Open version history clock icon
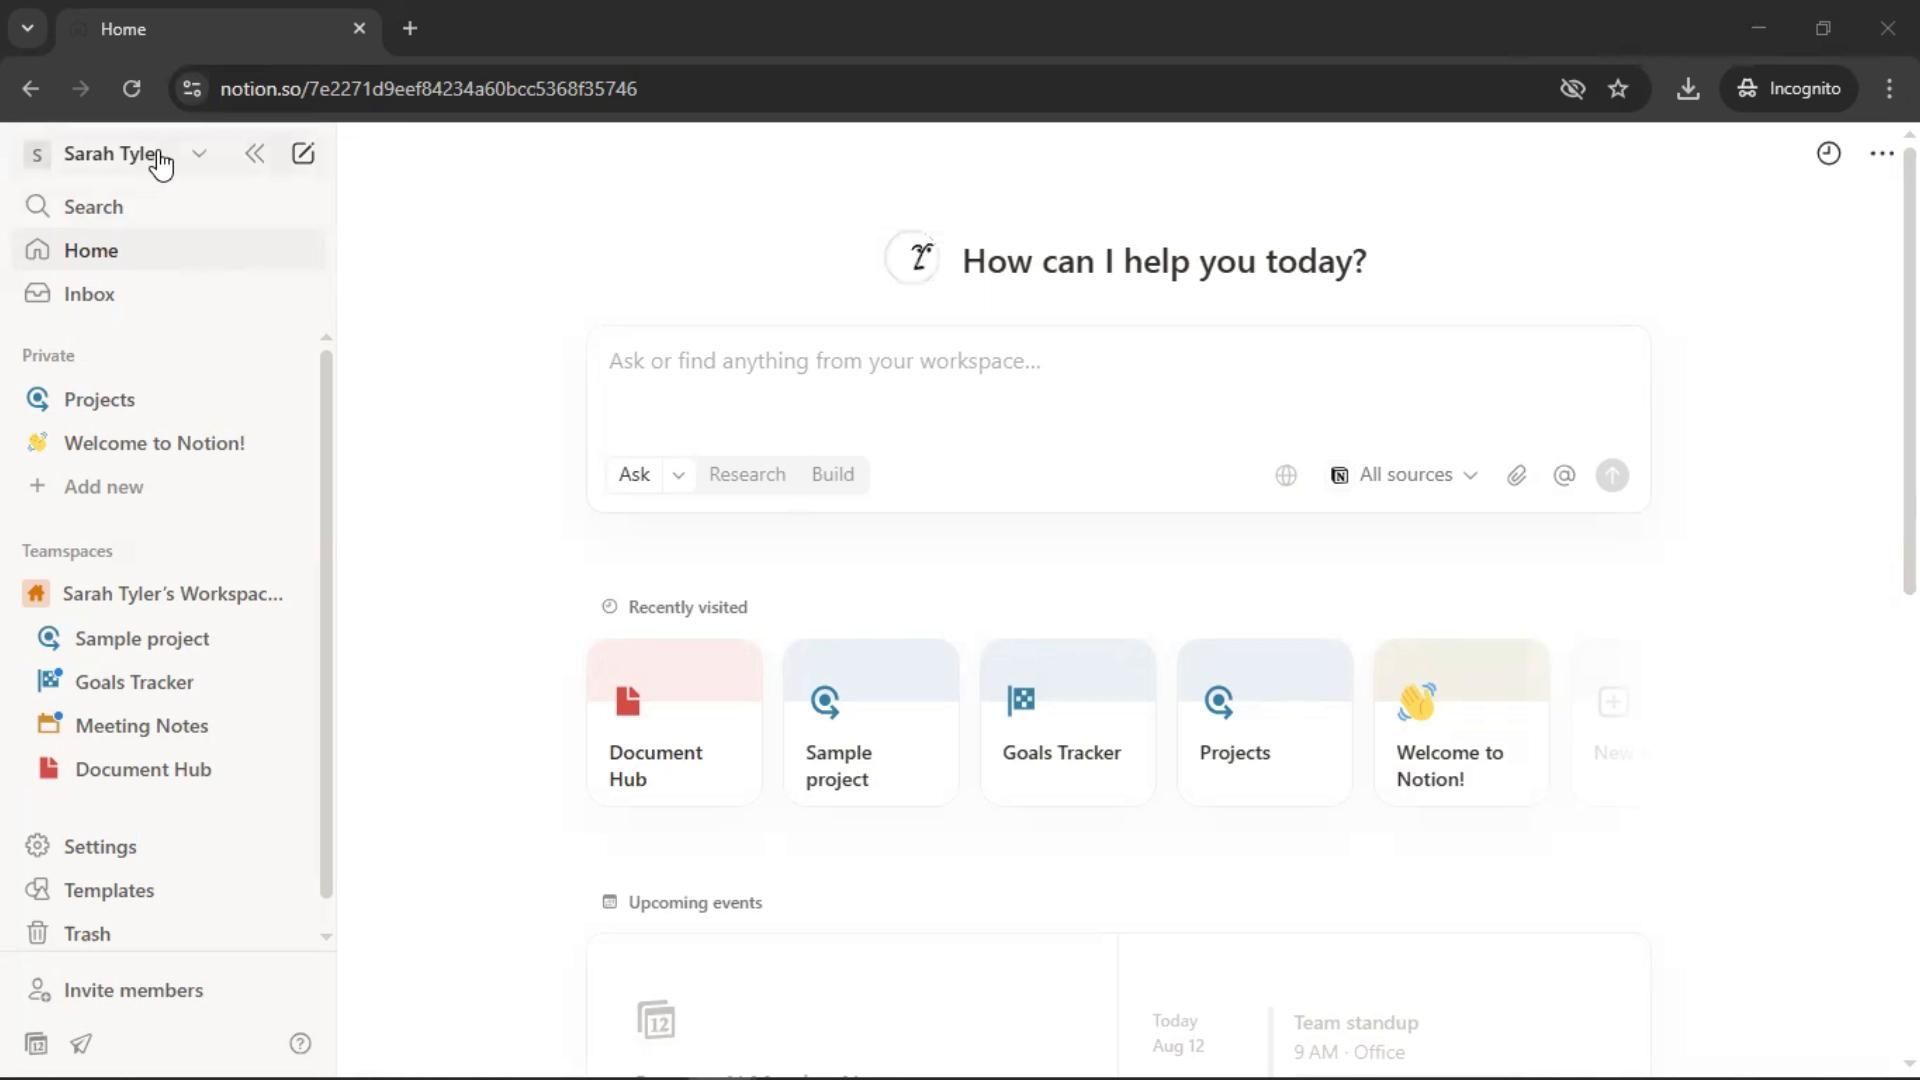This screenshot has width=1920, height=1080. point(1828,154)
